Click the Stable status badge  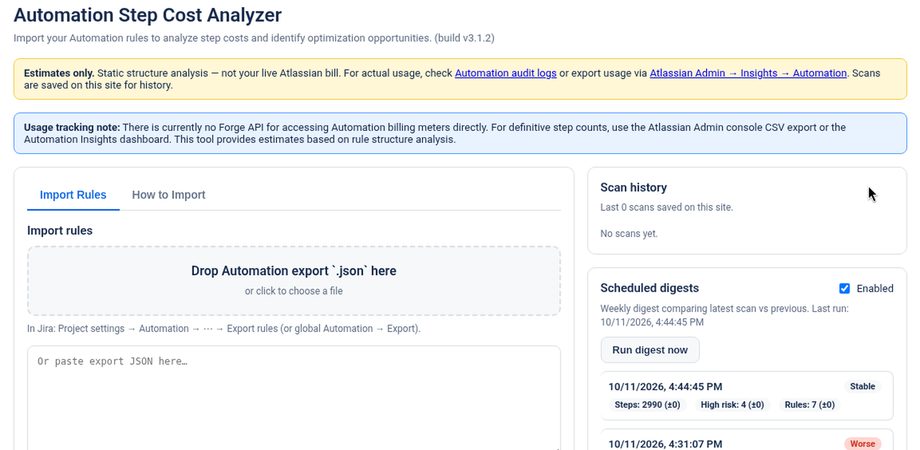[x=862, y=387]
